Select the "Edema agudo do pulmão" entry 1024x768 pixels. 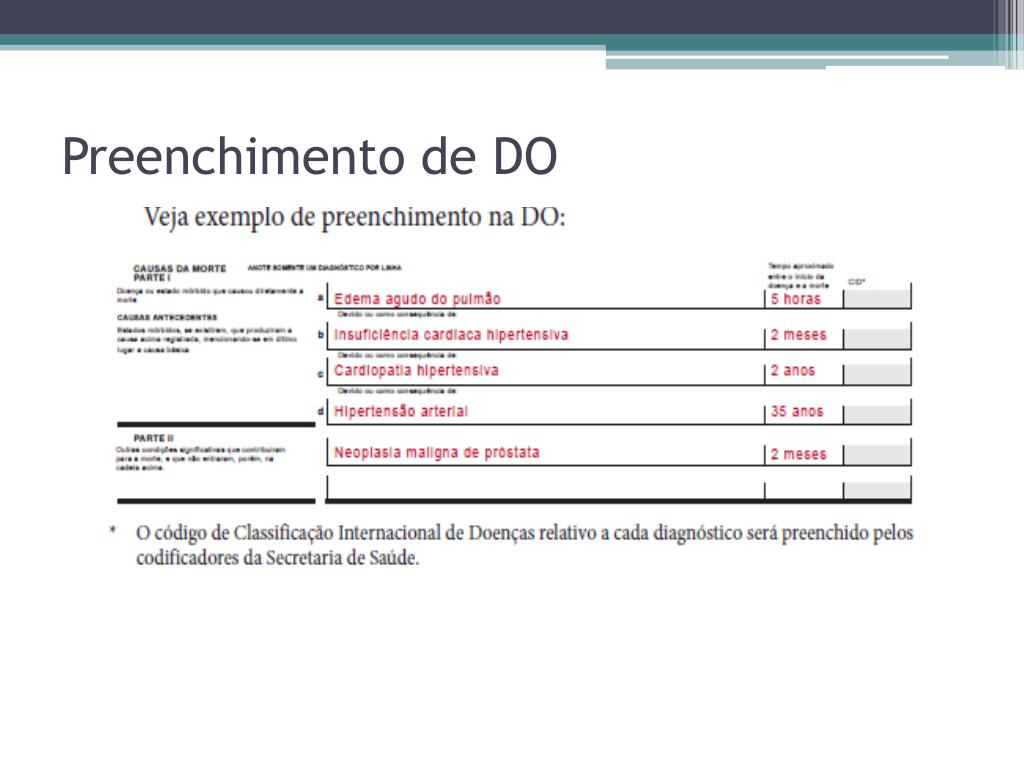point(417,299)
